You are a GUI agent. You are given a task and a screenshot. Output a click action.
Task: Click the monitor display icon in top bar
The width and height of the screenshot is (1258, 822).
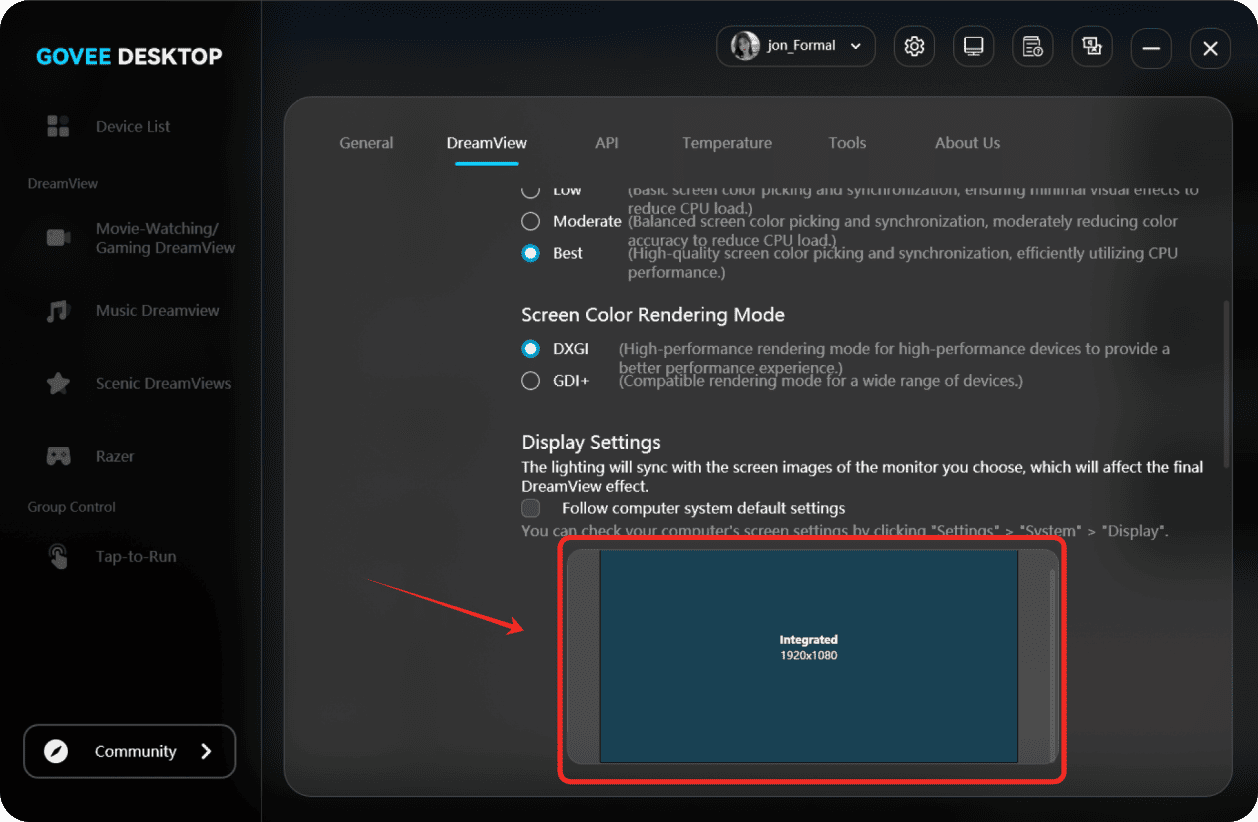click(x=973, y=46)
